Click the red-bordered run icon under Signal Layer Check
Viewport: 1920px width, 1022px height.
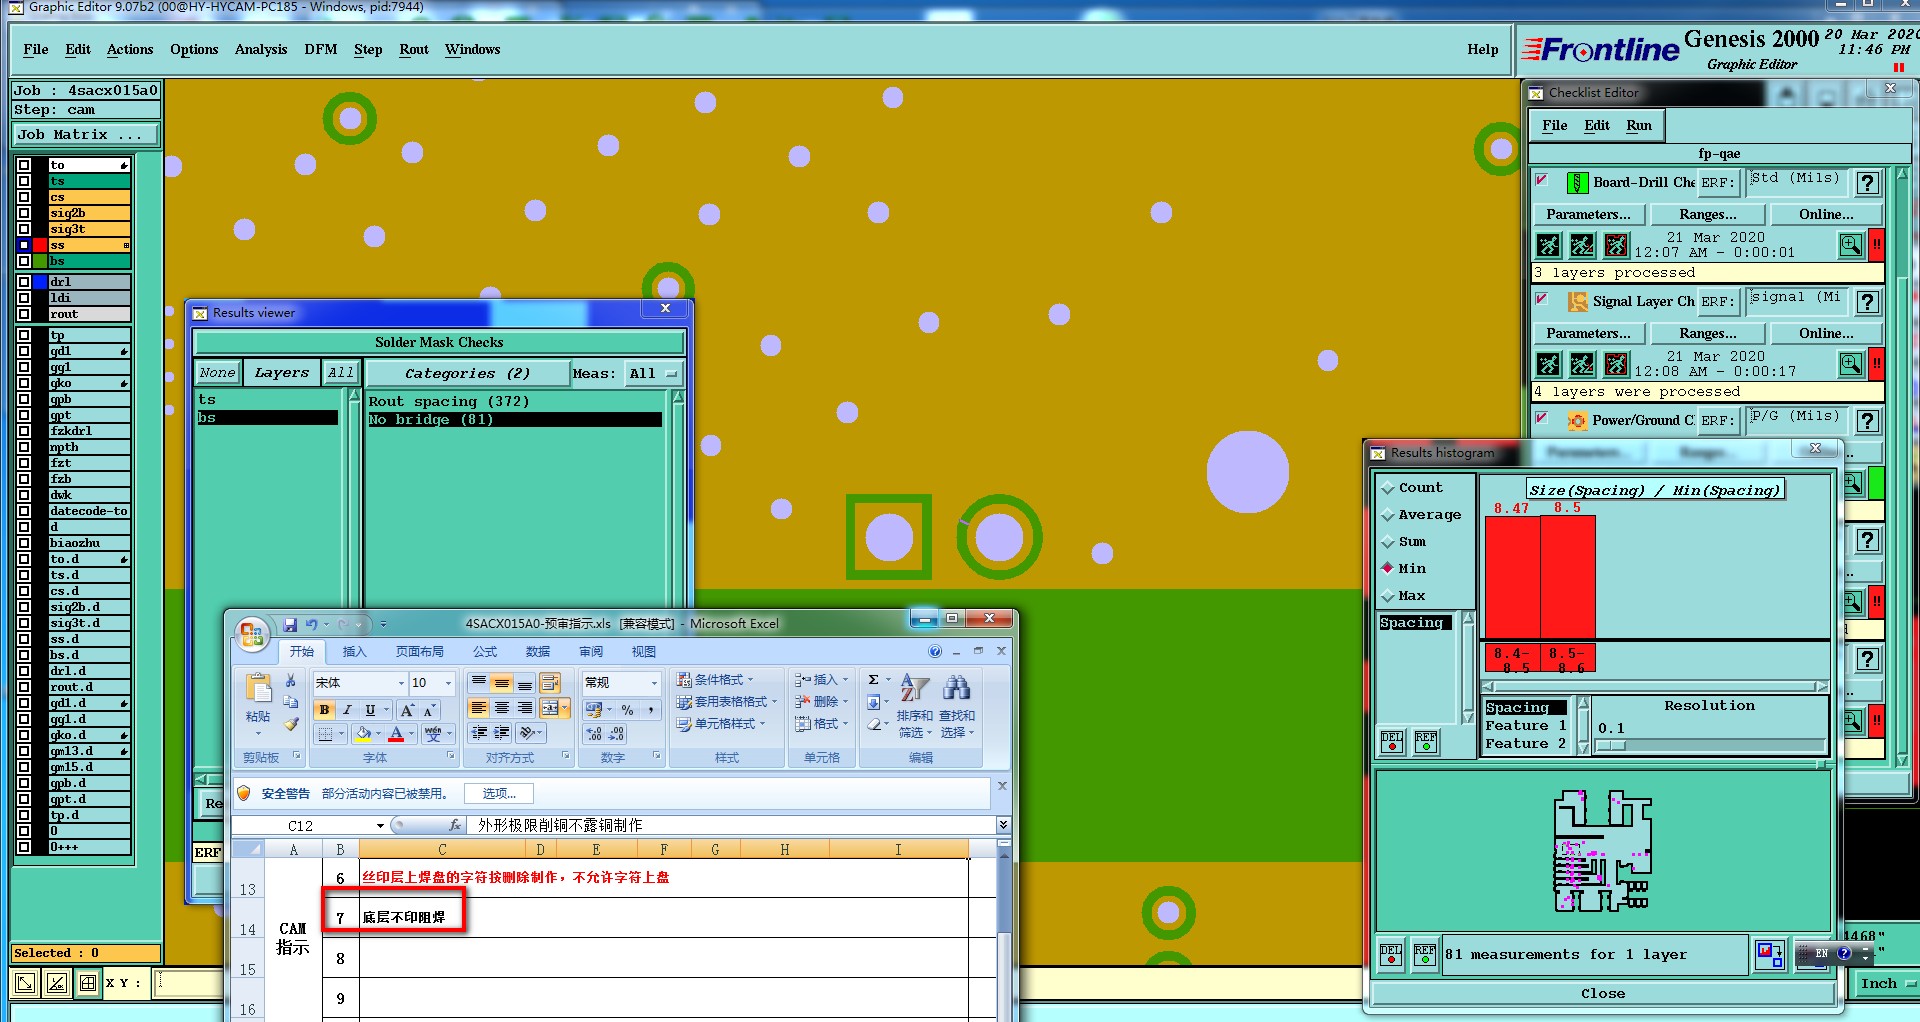tap(1616, 364)
